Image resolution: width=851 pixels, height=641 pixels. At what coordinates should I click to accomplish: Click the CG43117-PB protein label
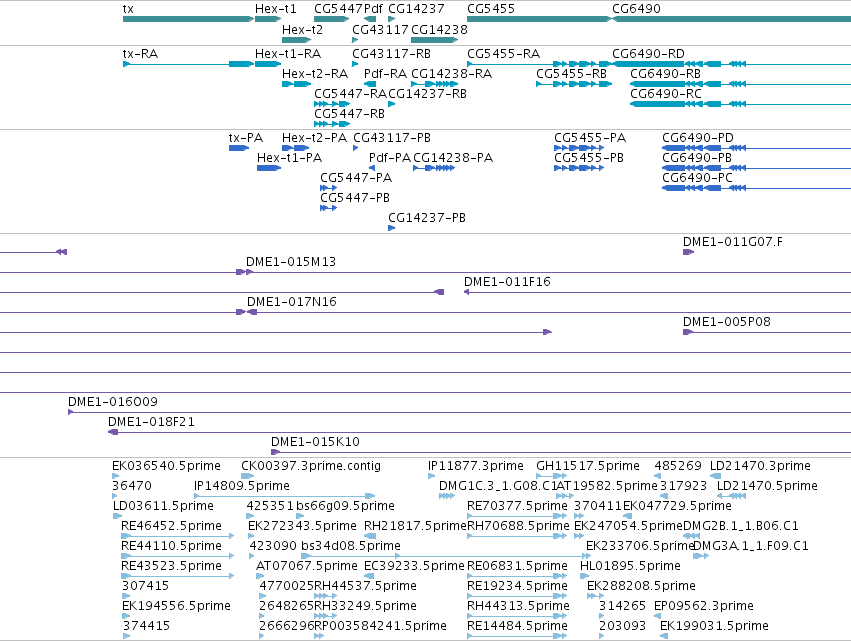(x=392, y=137)
